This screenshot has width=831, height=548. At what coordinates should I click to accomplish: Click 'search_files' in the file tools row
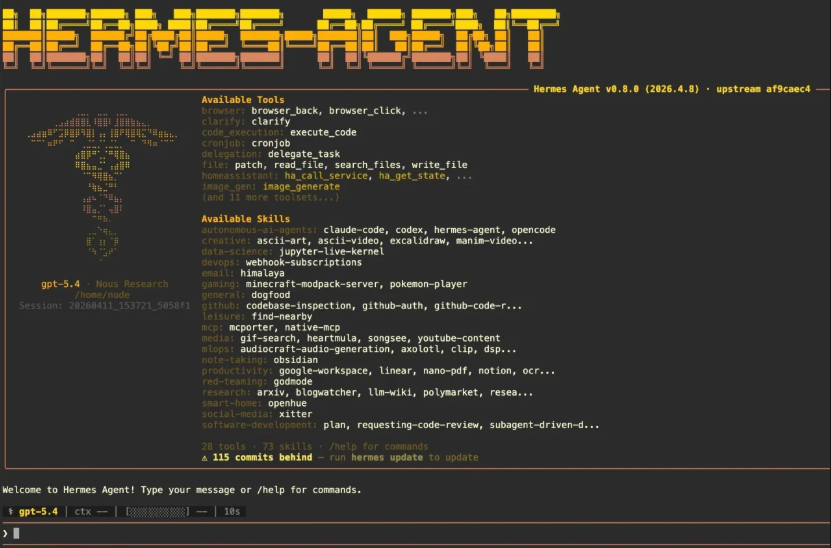click(x=367, y=165)
